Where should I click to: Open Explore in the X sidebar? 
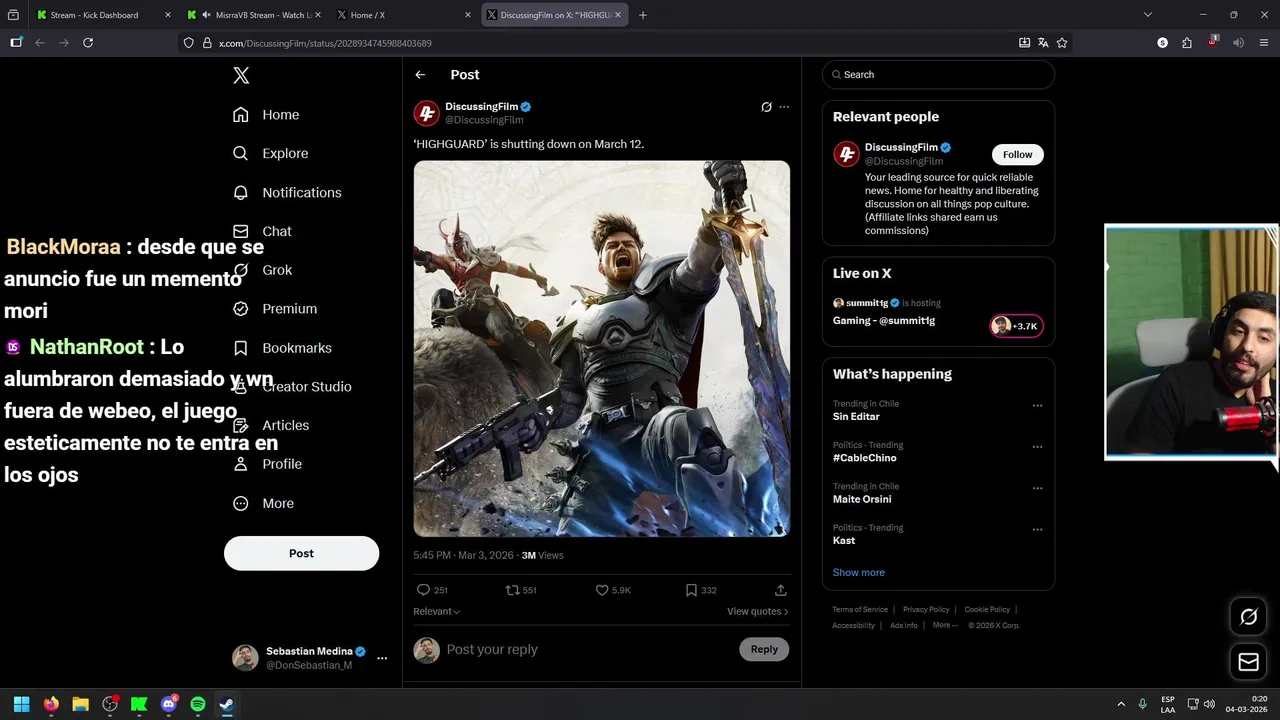pos(270,153)
